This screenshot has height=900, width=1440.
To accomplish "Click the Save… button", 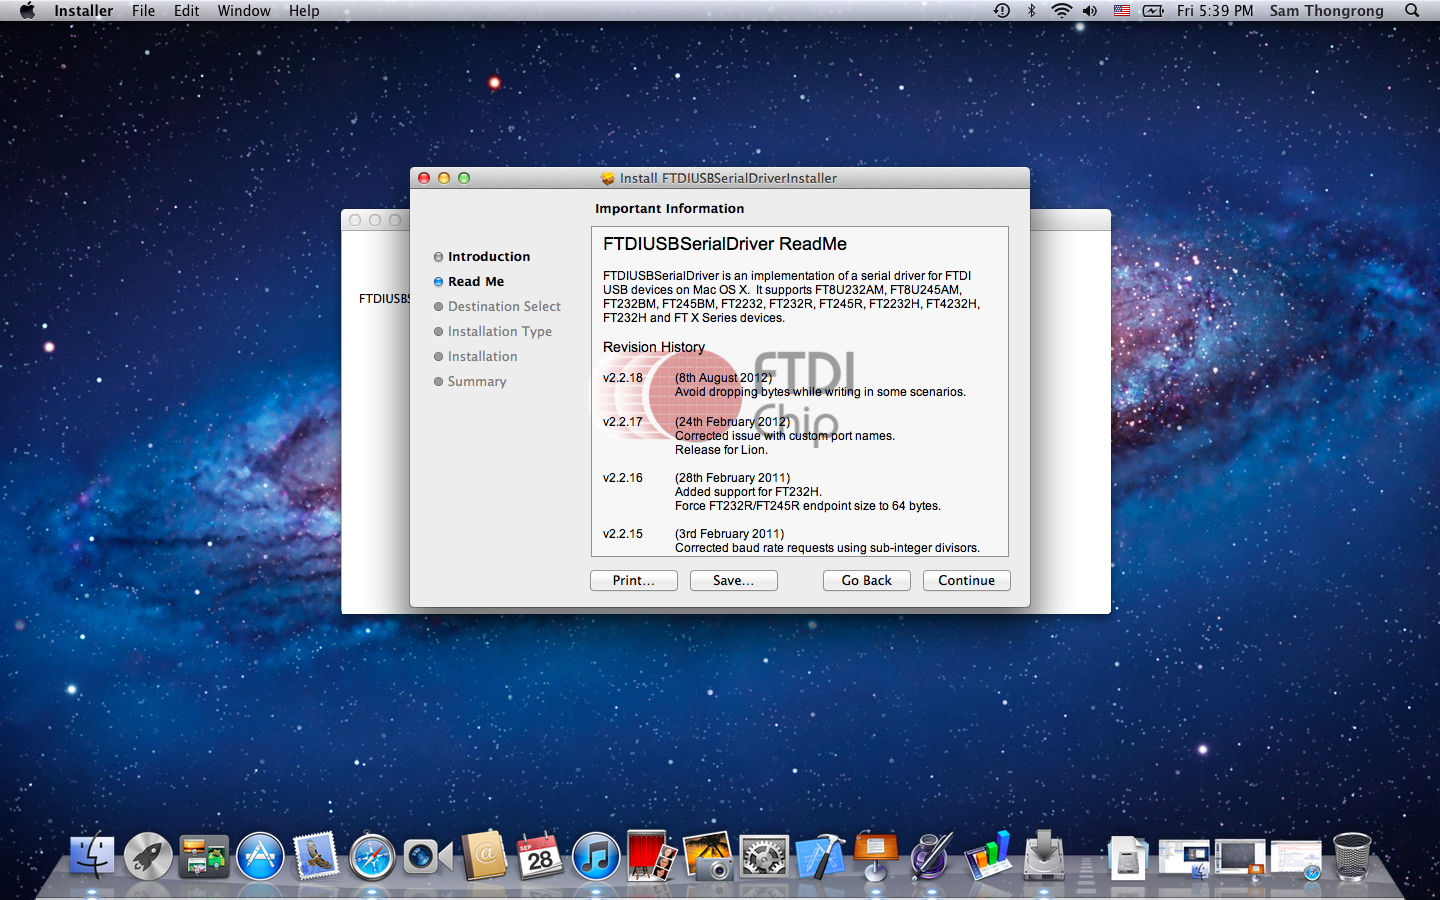I will (733, 580).
